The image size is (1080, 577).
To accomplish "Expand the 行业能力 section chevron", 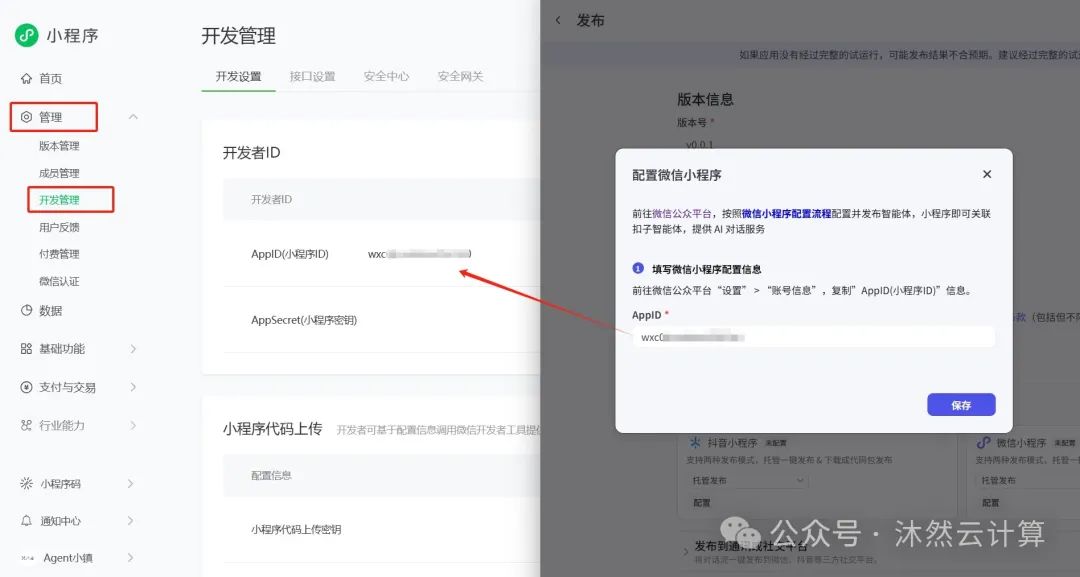I will click(x=133, y=426).
